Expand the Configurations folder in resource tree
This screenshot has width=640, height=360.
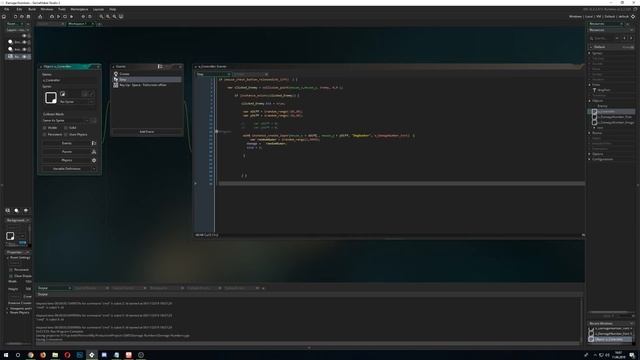click(x=589, y=159)
